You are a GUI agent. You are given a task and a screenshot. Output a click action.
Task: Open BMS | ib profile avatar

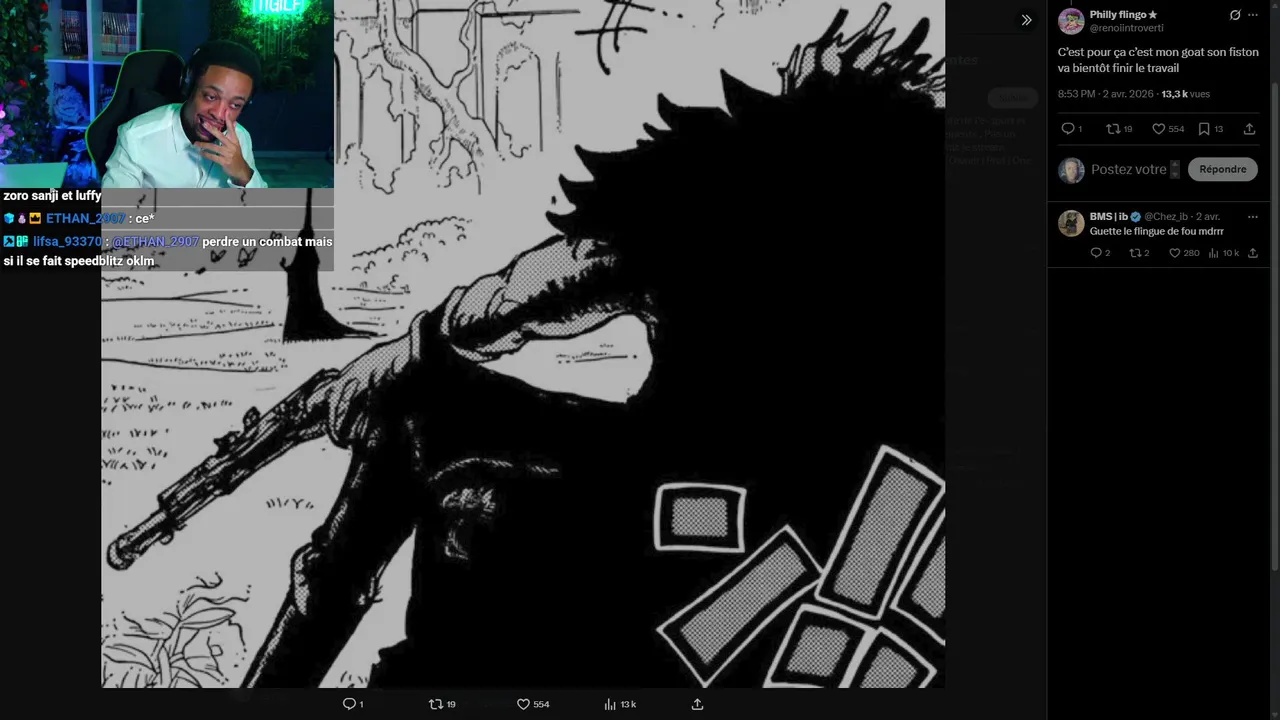pos(1071,223)
